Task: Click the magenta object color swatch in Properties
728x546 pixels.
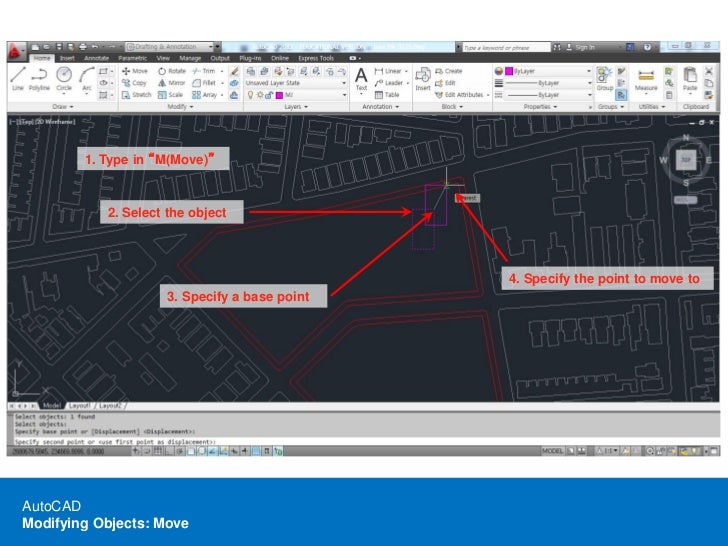Action: coord(508,71)
